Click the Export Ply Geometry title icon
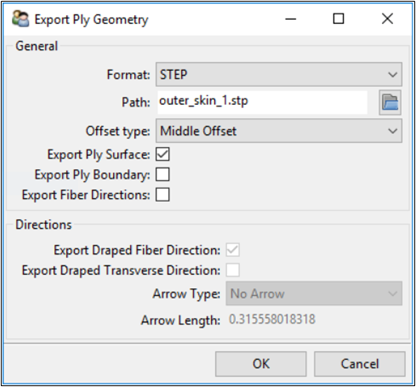416x387 pixels. coord(20,19)
